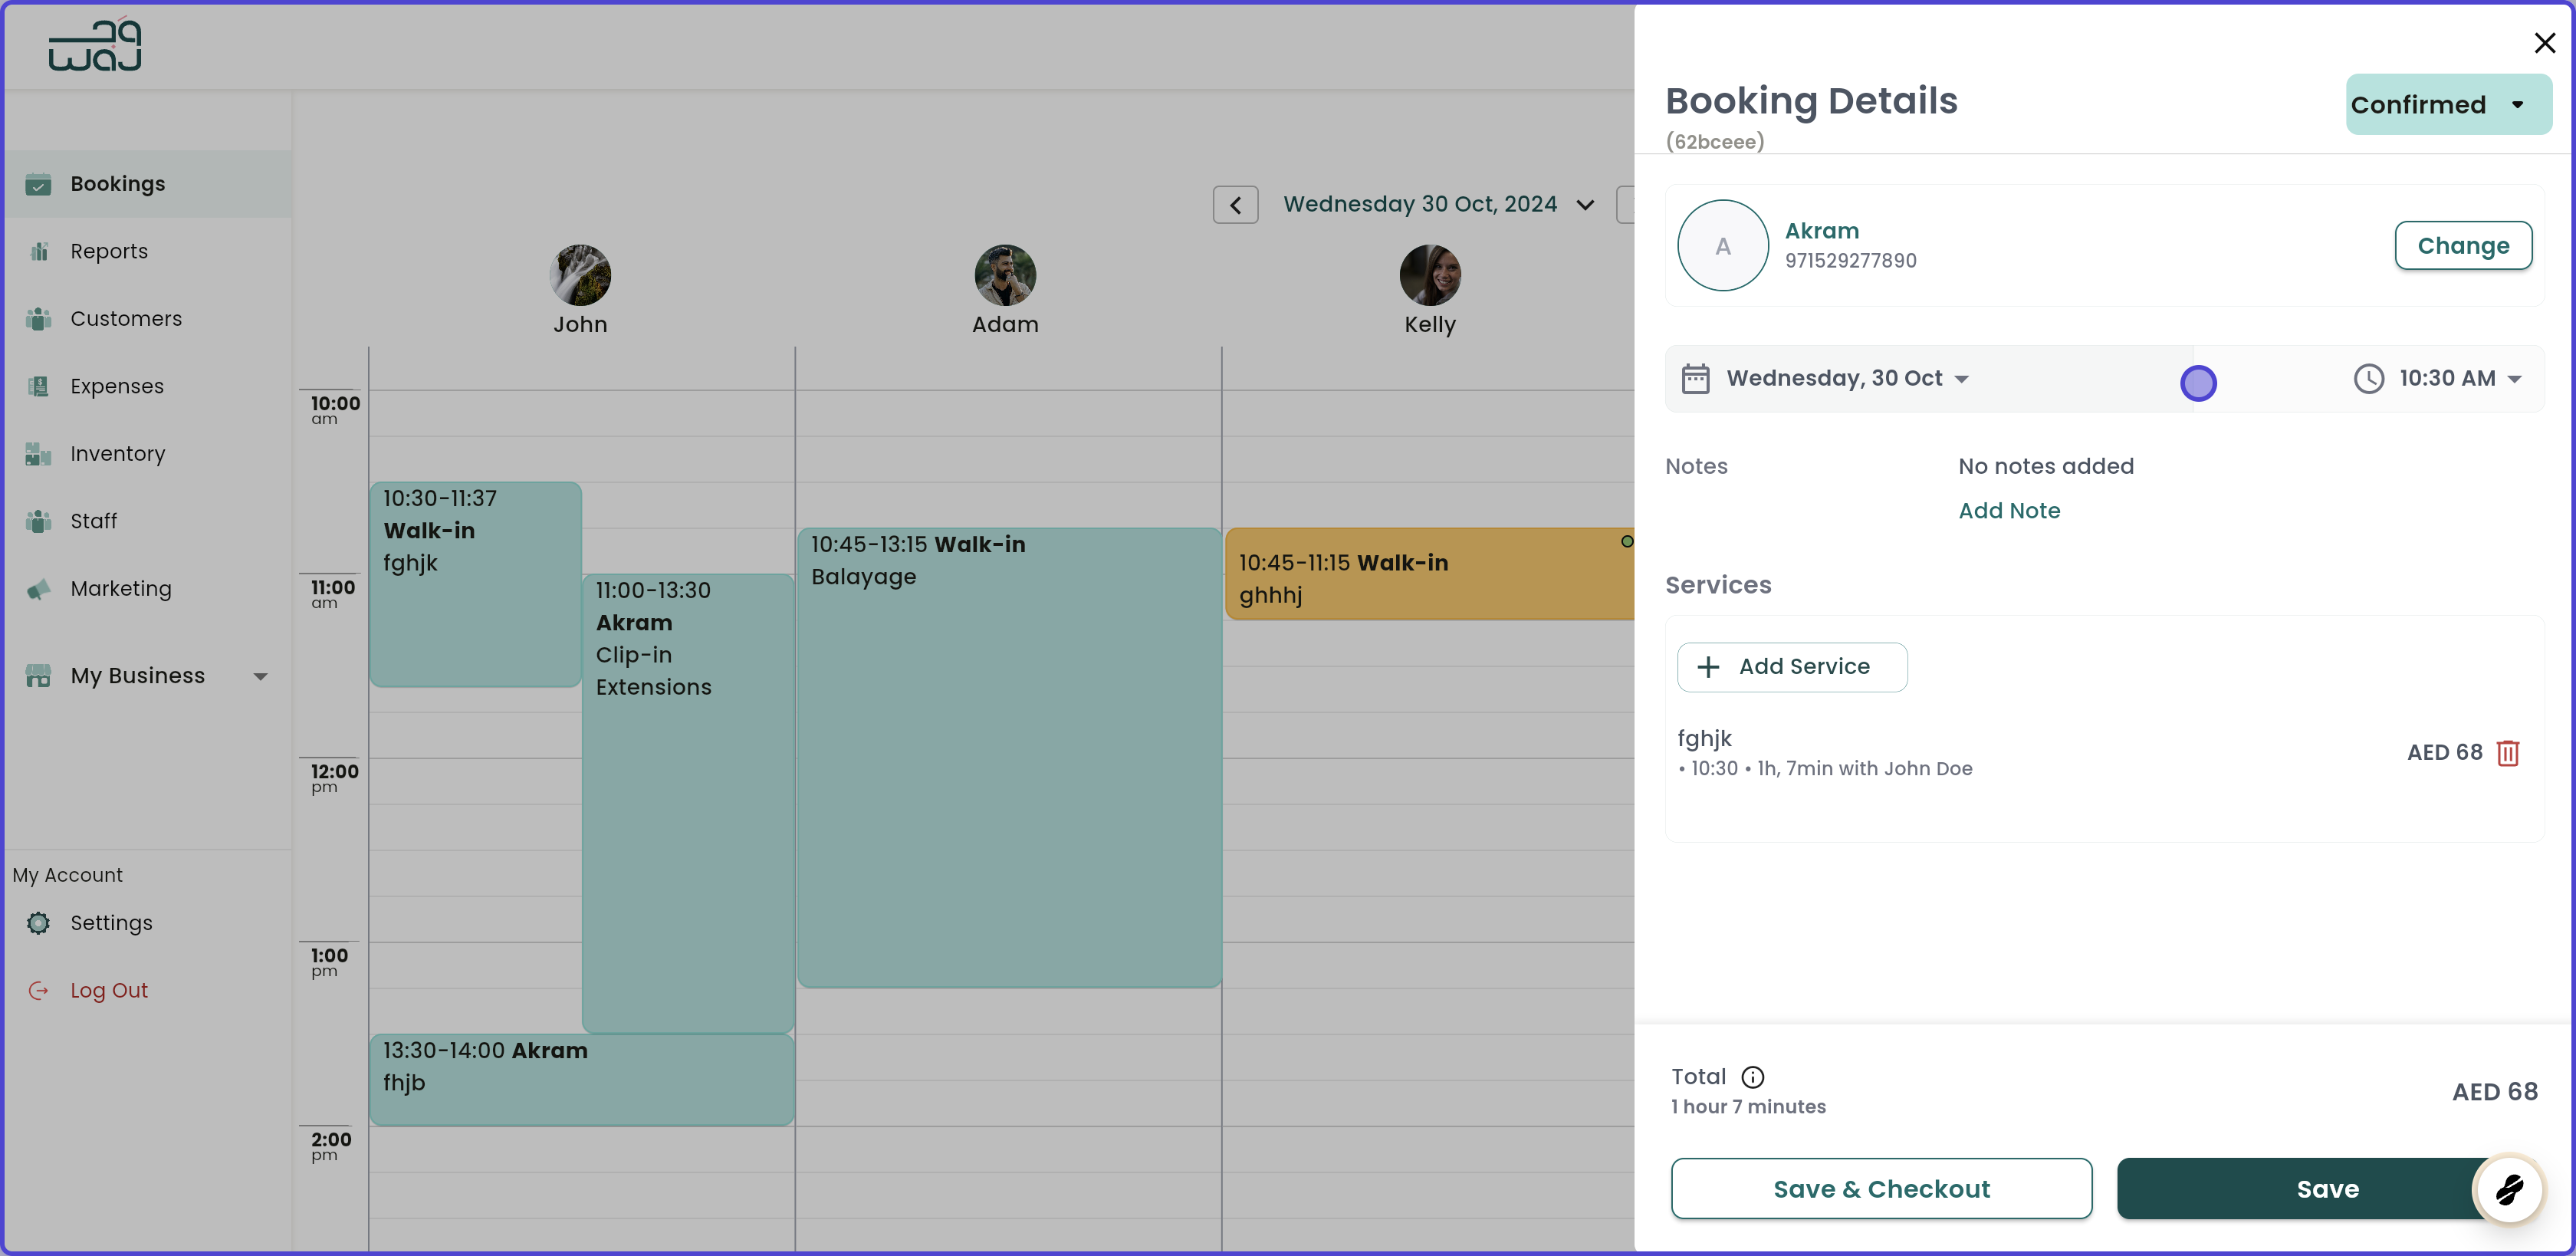Open the Expenses icon in sidebar
The height and width of the screenshot is (1256, 2576).
tap(38, 386)
